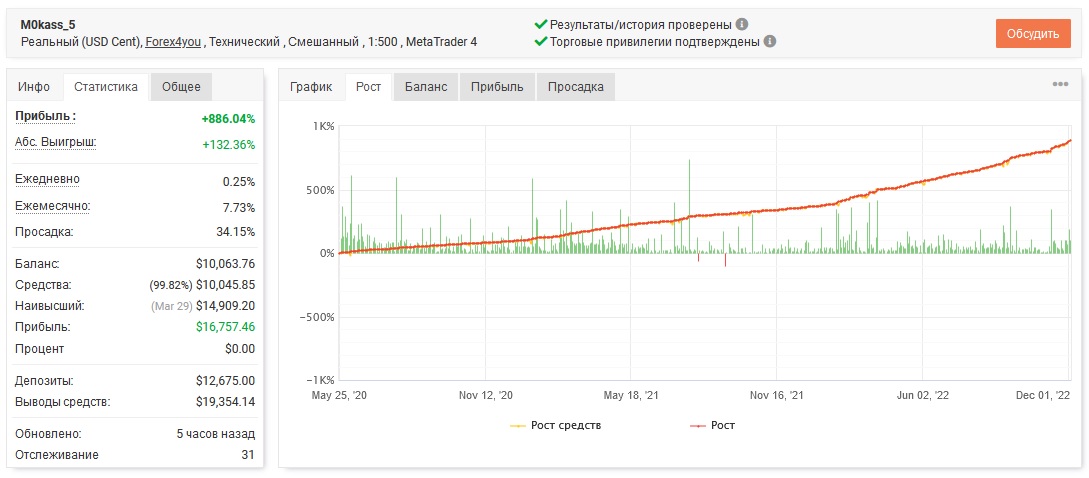1089x478 pixels.
Task: Open the Баланс chart tab
Action: (x=426, y=87)
